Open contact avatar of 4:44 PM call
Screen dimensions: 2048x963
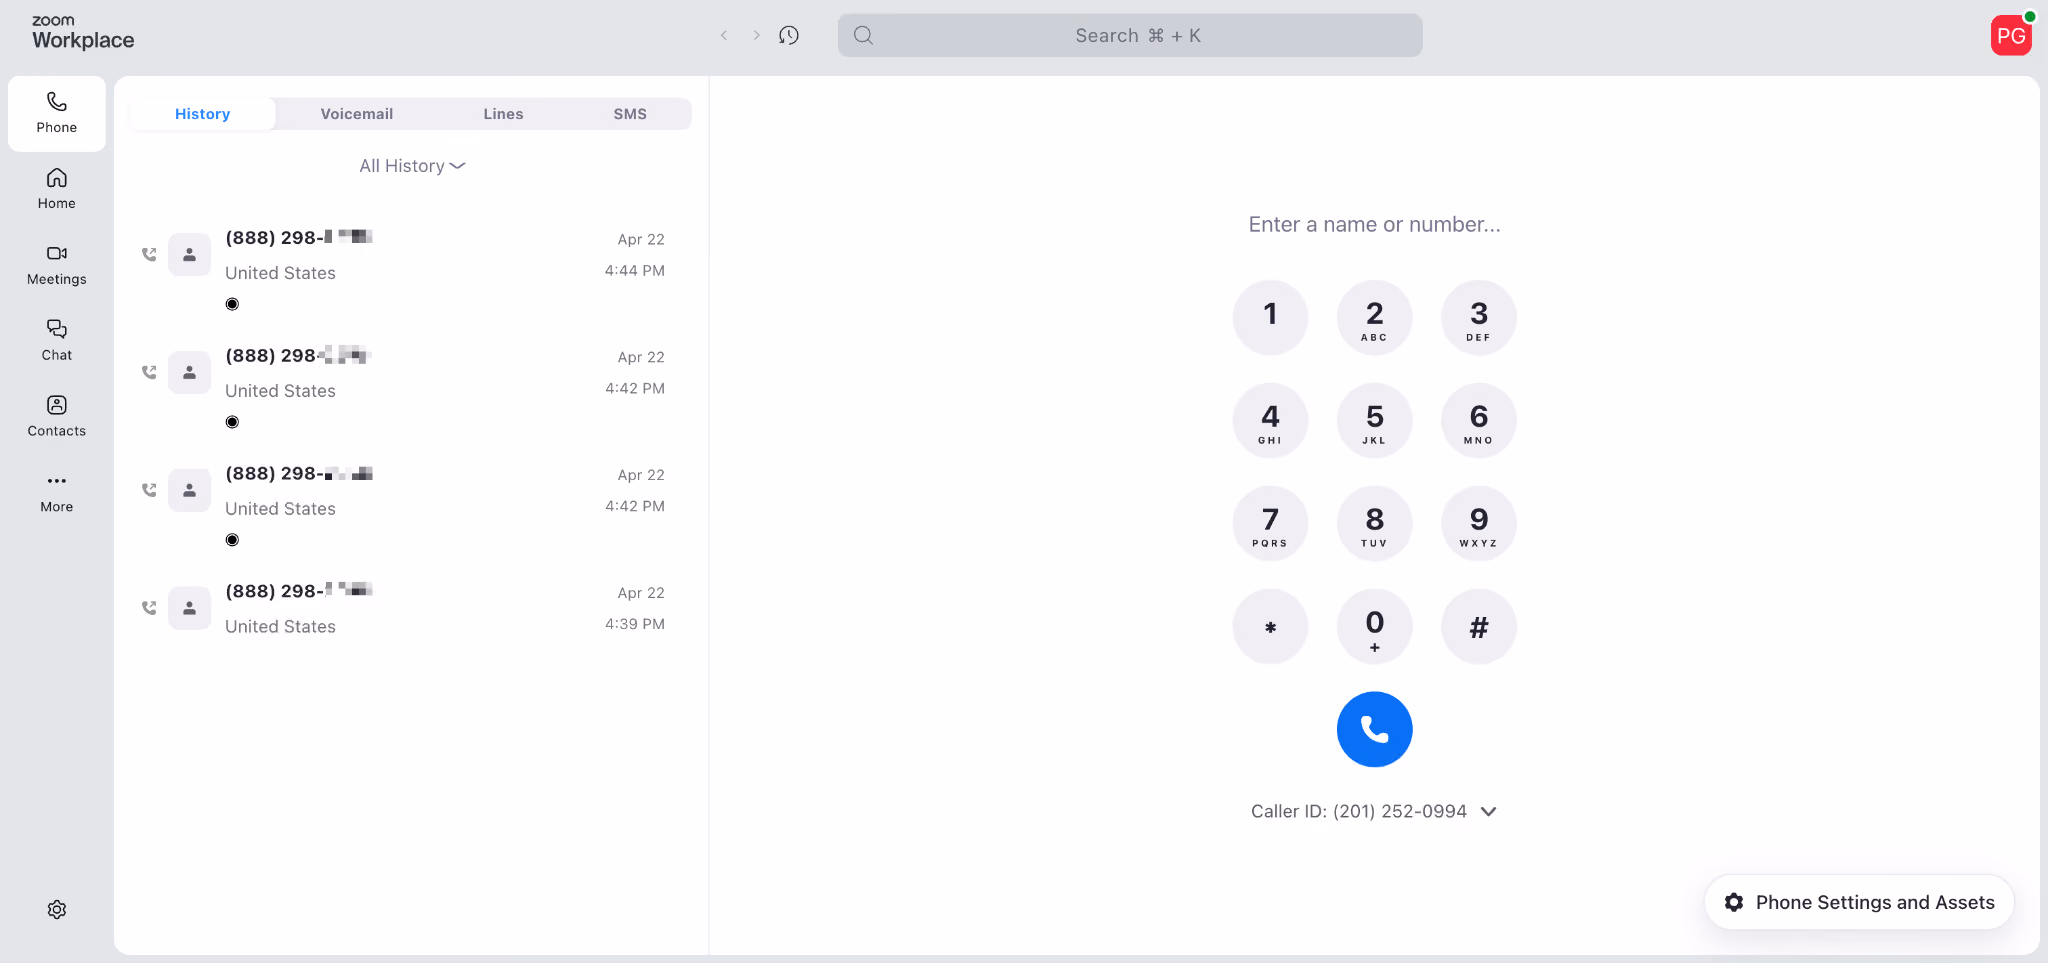(x=189, y=254)
